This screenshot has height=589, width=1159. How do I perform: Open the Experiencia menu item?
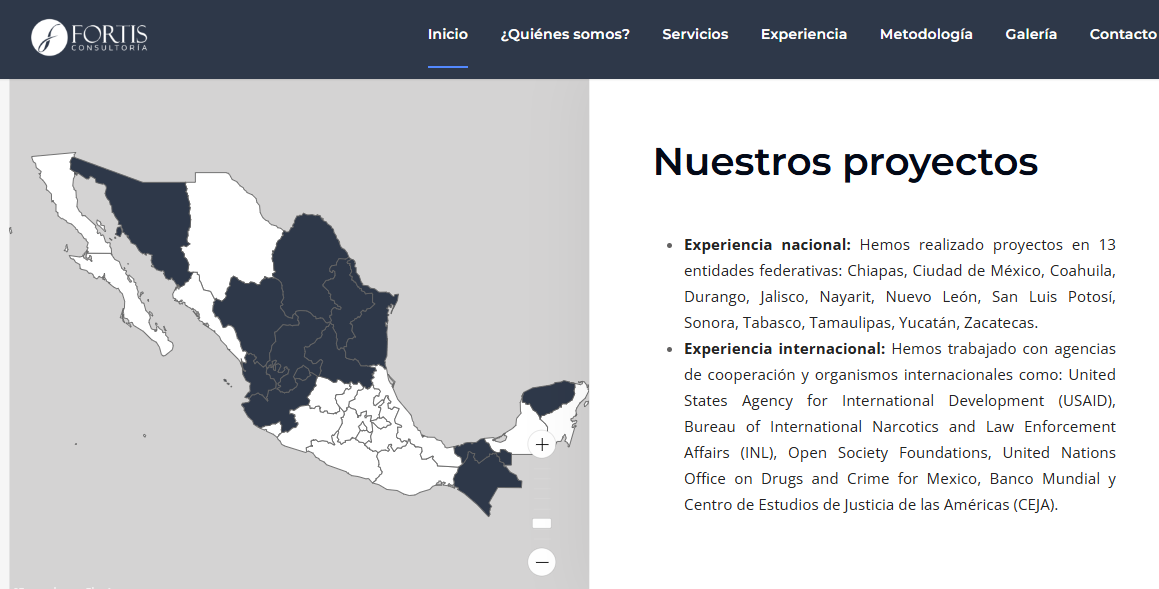tap(803, 34)
